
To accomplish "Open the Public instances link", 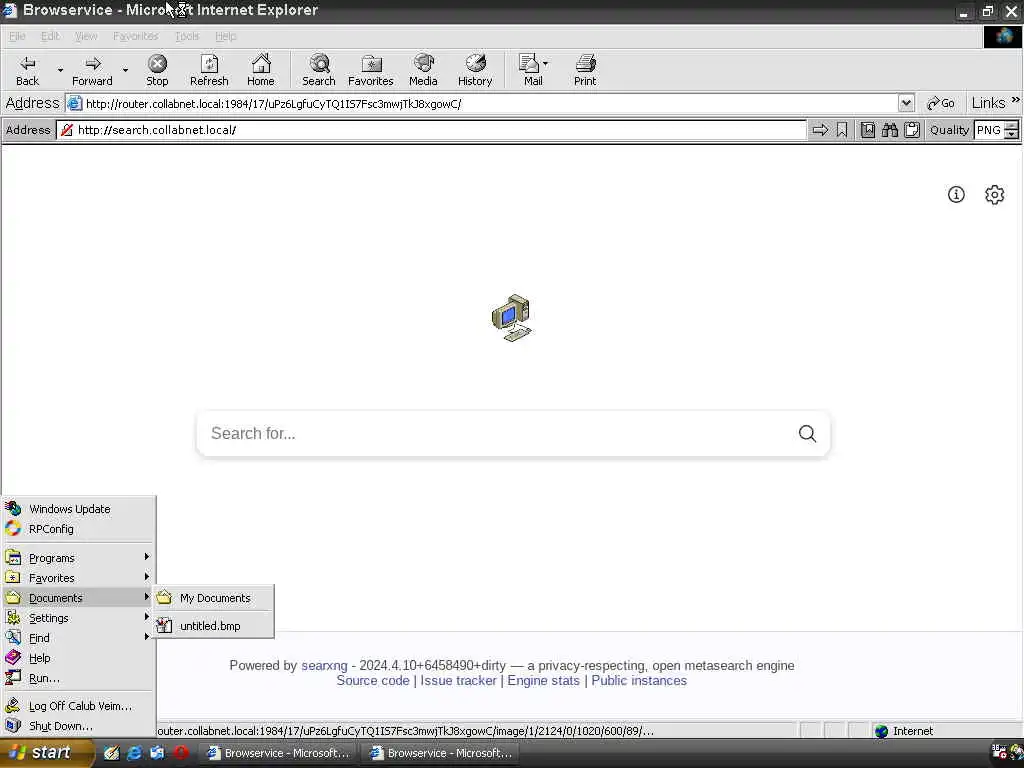I will point(639,680).
